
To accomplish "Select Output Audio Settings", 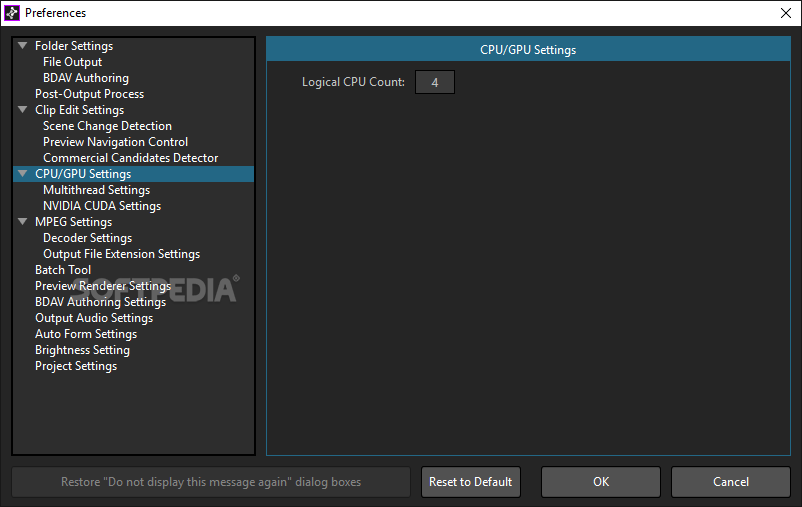I will click(x=94, y=318).
